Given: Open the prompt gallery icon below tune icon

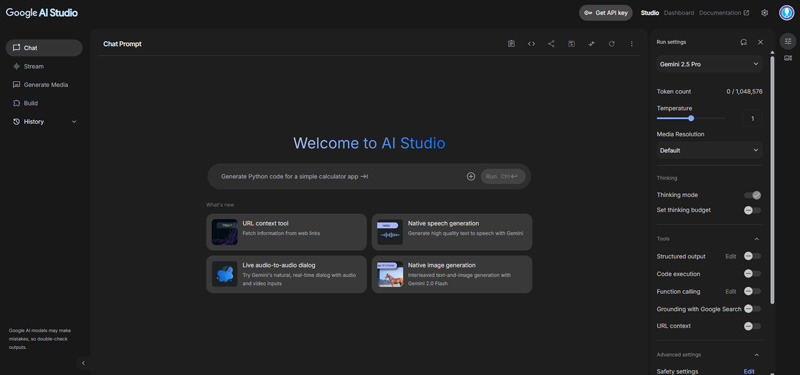Looking at the screenshot, I should coord(788,58).
